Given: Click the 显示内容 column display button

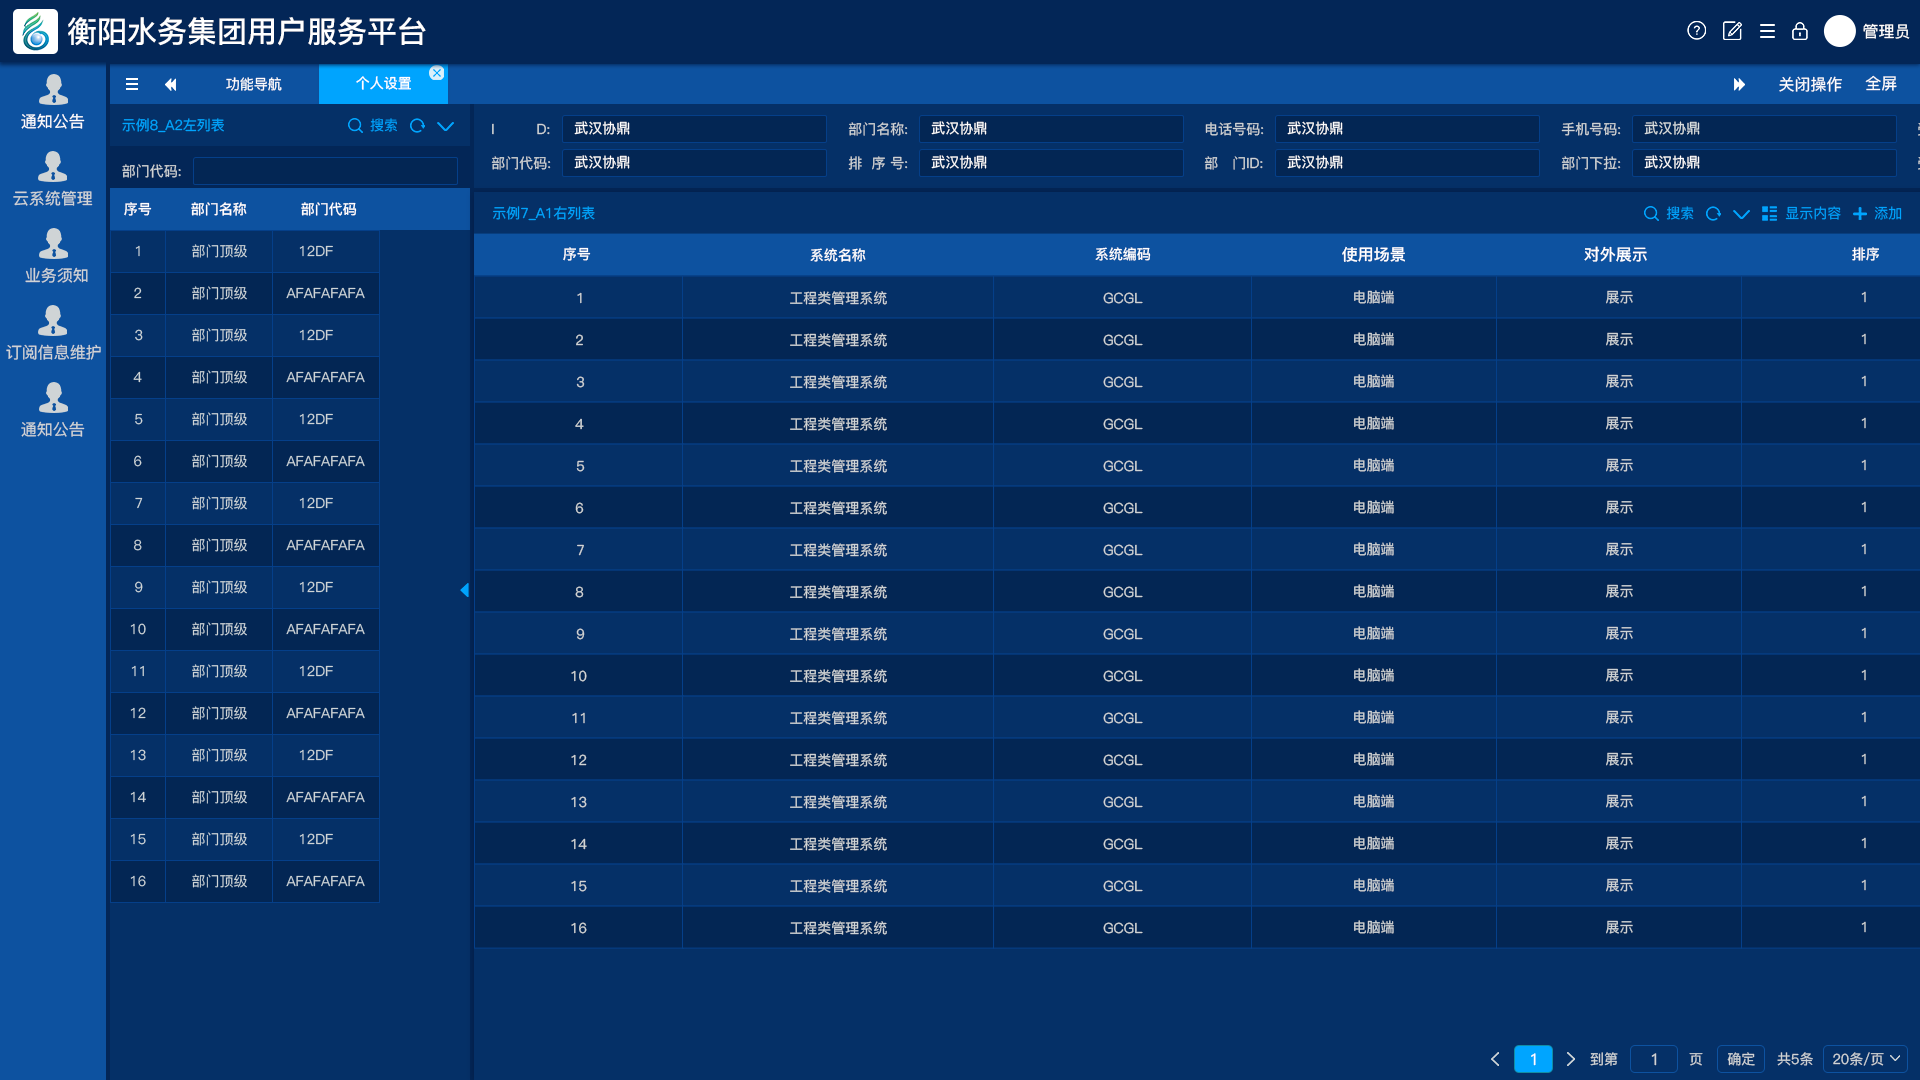Looking at the screenshot, I should [1801, 213].
